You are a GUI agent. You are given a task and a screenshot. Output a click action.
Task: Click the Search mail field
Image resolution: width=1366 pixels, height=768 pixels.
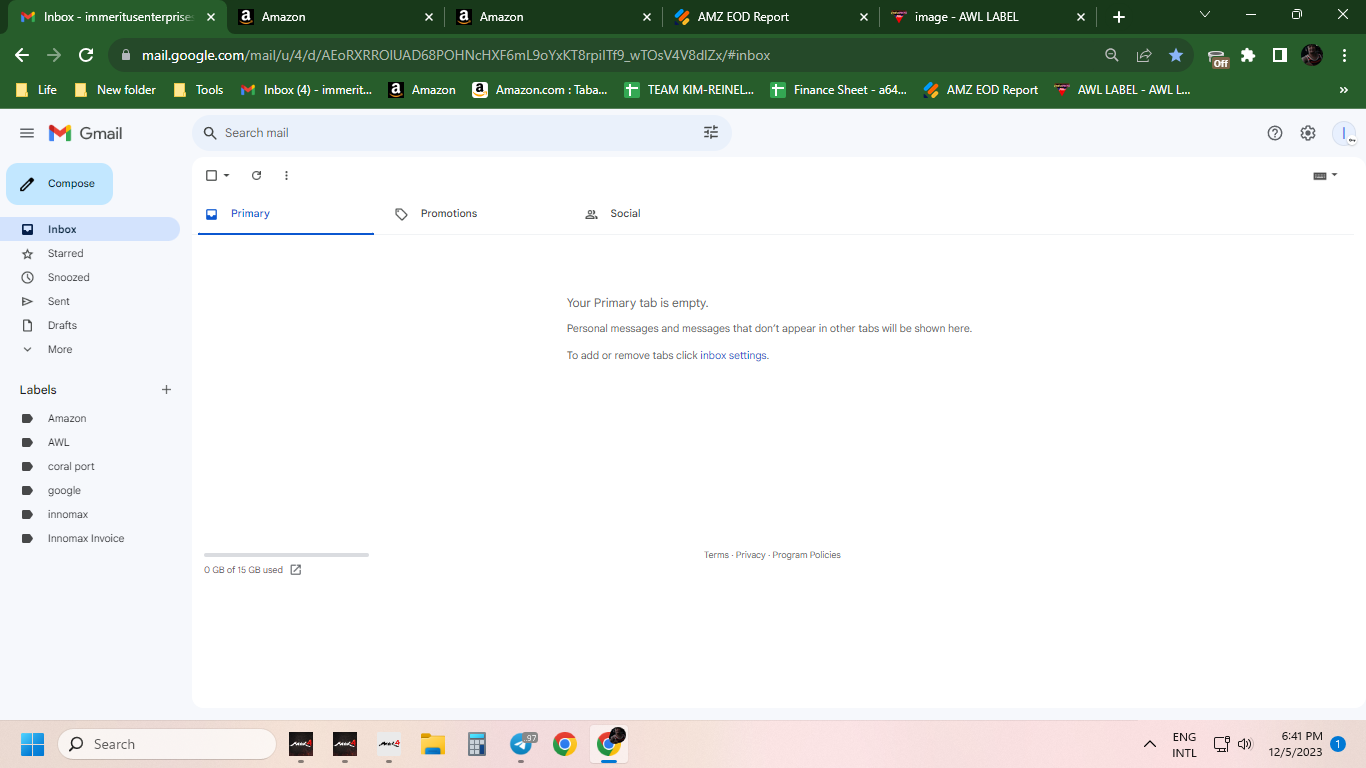click(460, 133)
